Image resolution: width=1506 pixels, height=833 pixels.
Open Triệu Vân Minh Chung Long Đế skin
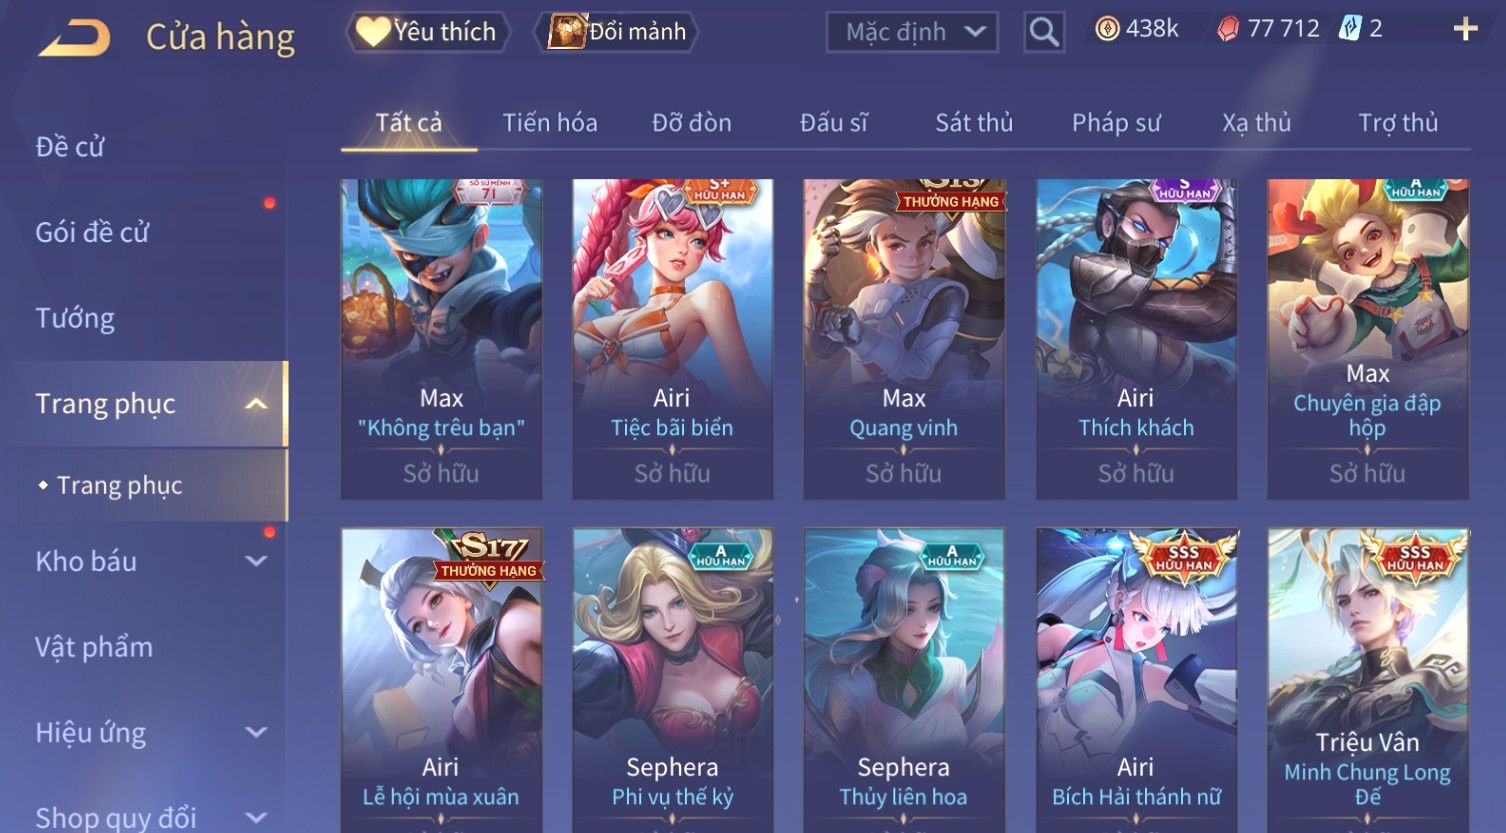click(x=1367, y=680)
